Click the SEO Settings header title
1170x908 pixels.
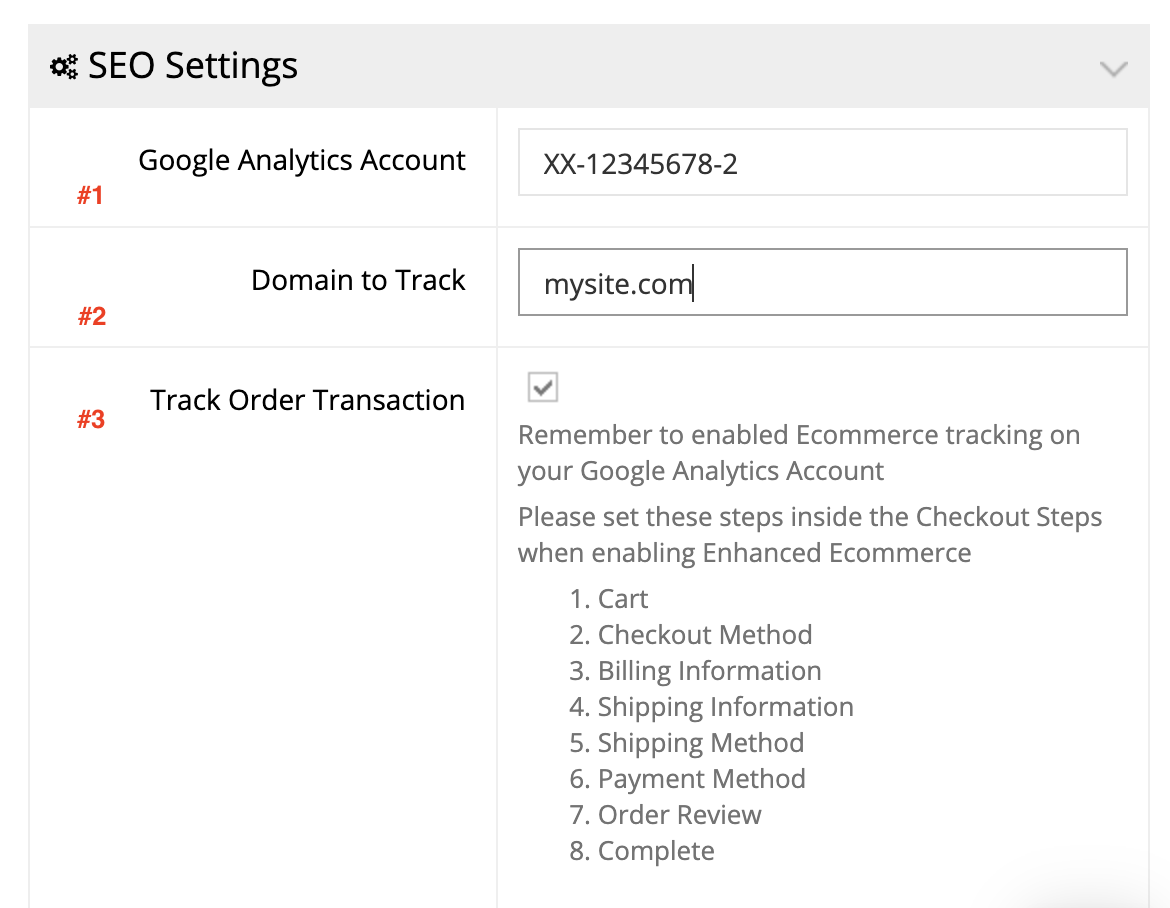[x=193, y=65]
